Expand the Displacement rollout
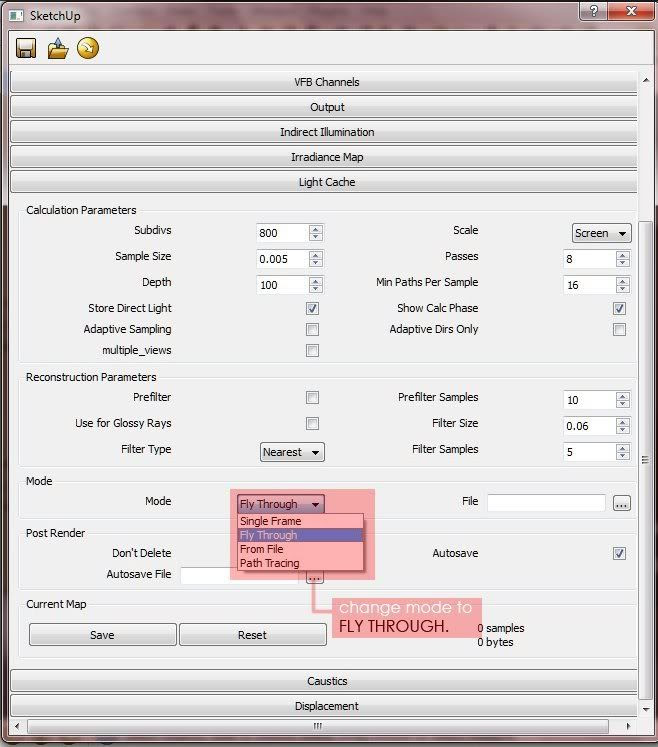The image size is (658, 747). click(324, 706)
